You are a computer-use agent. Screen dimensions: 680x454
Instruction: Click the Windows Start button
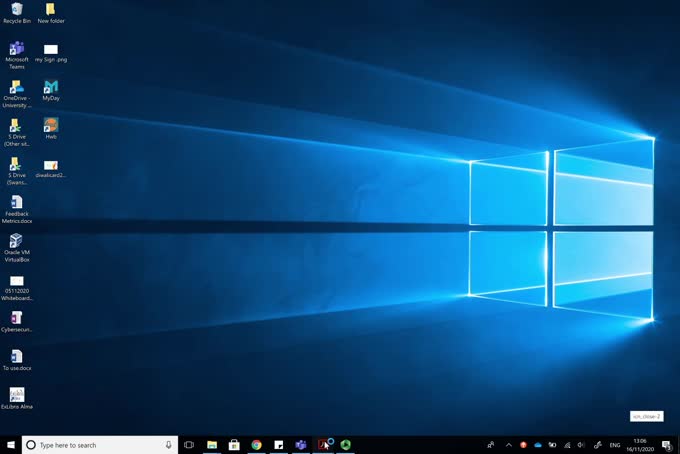pos(11,445)
